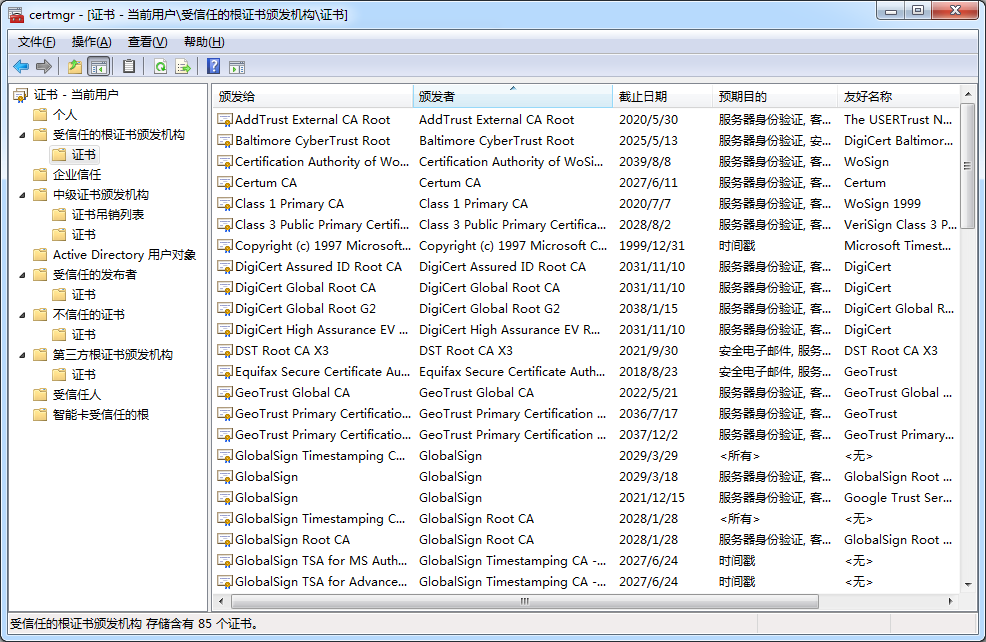The image size is (986, 642).
Task: Sort by the 颁发者 column header
Action: click(512, 96)
